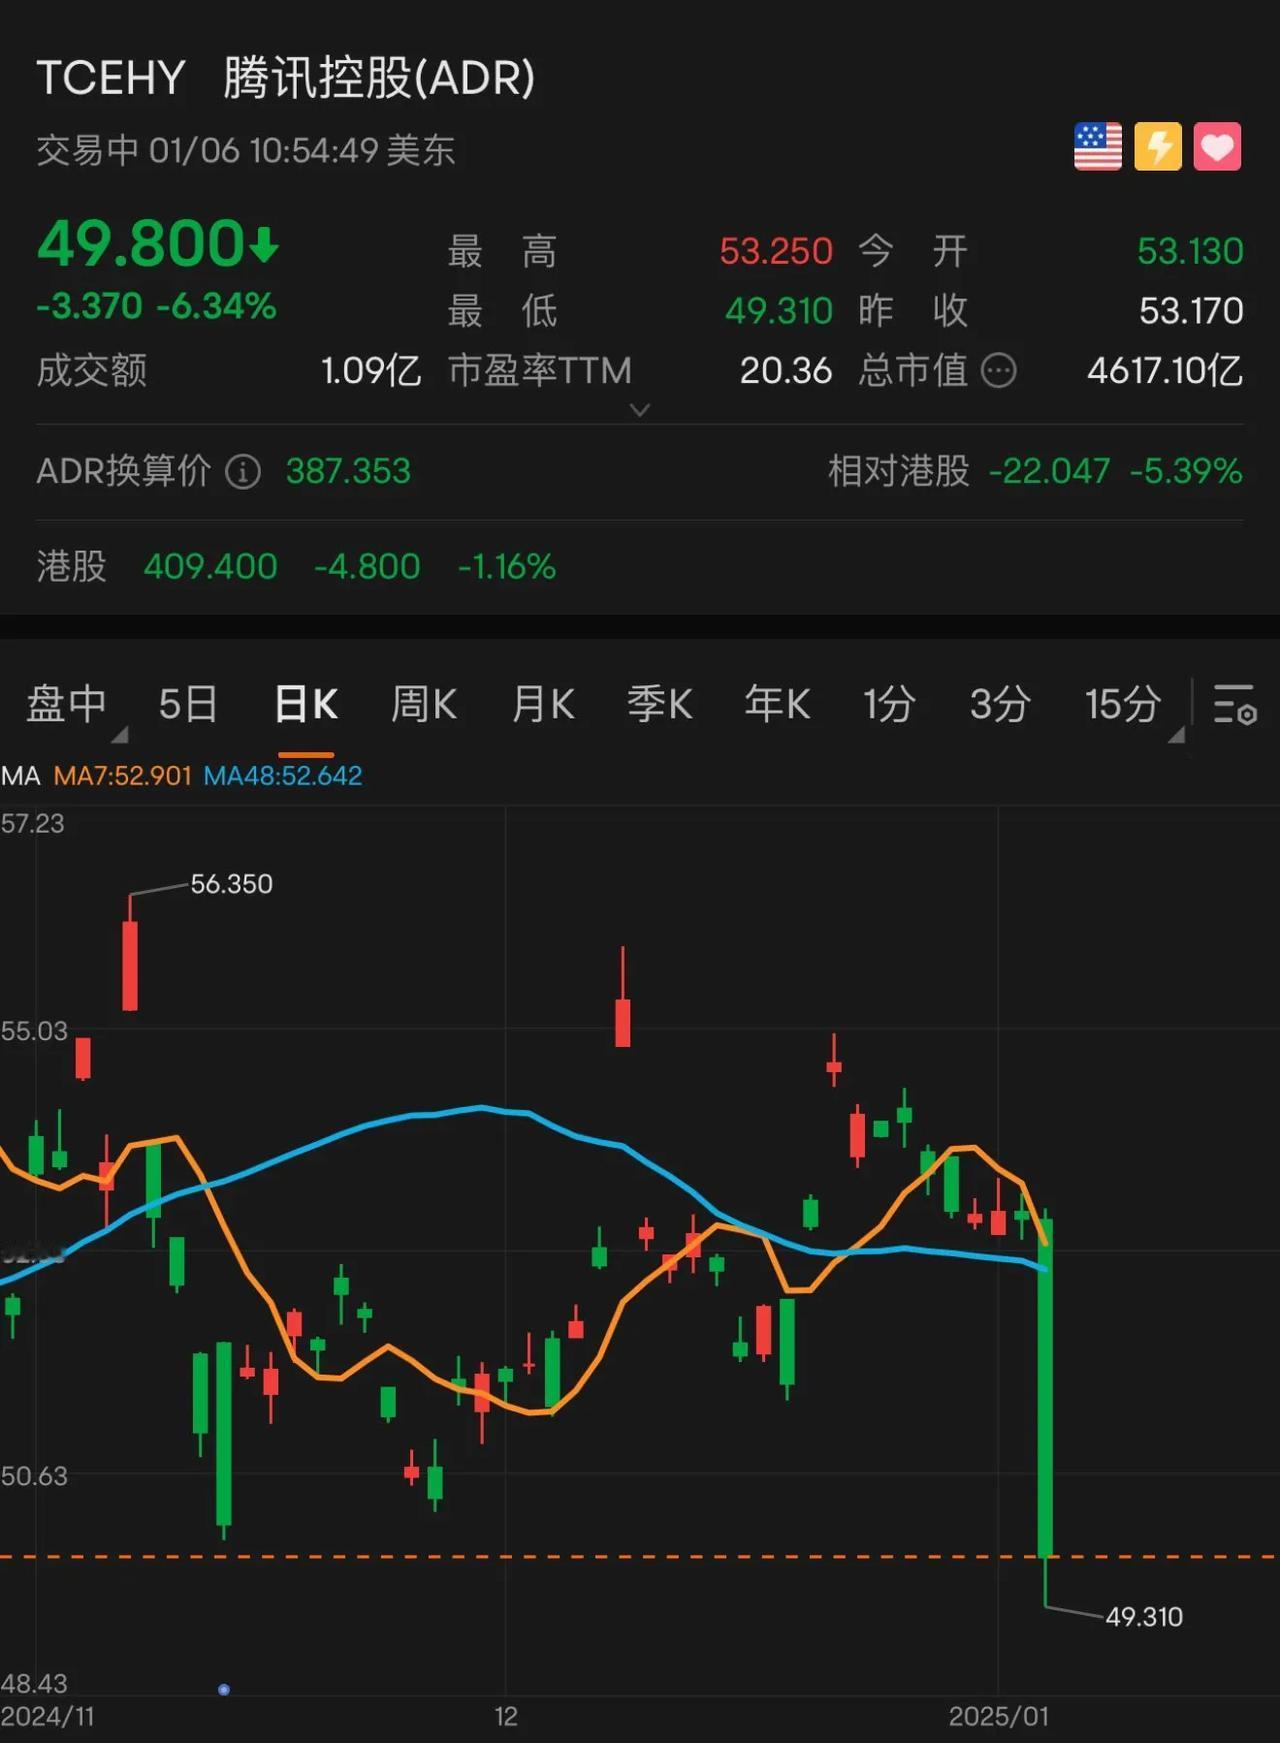Image resolution: width=1280 pixels, height=1743 pixels.
Task: Tap the ADR换算价 value 387.353
Action: [348, 471]
